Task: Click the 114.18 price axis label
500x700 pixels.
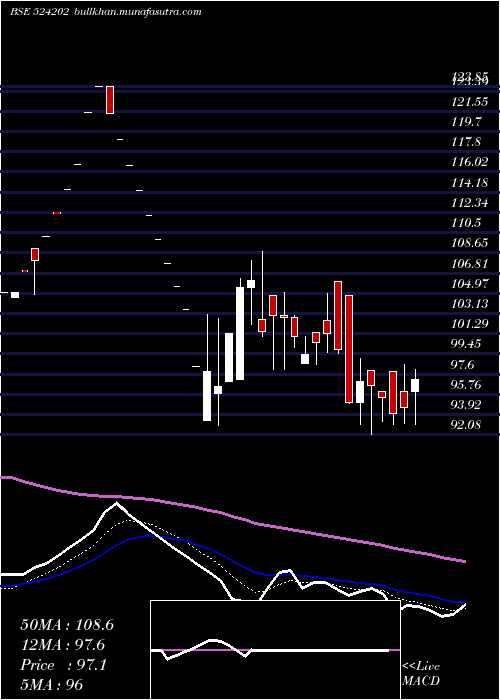Action: coord(469,182)
